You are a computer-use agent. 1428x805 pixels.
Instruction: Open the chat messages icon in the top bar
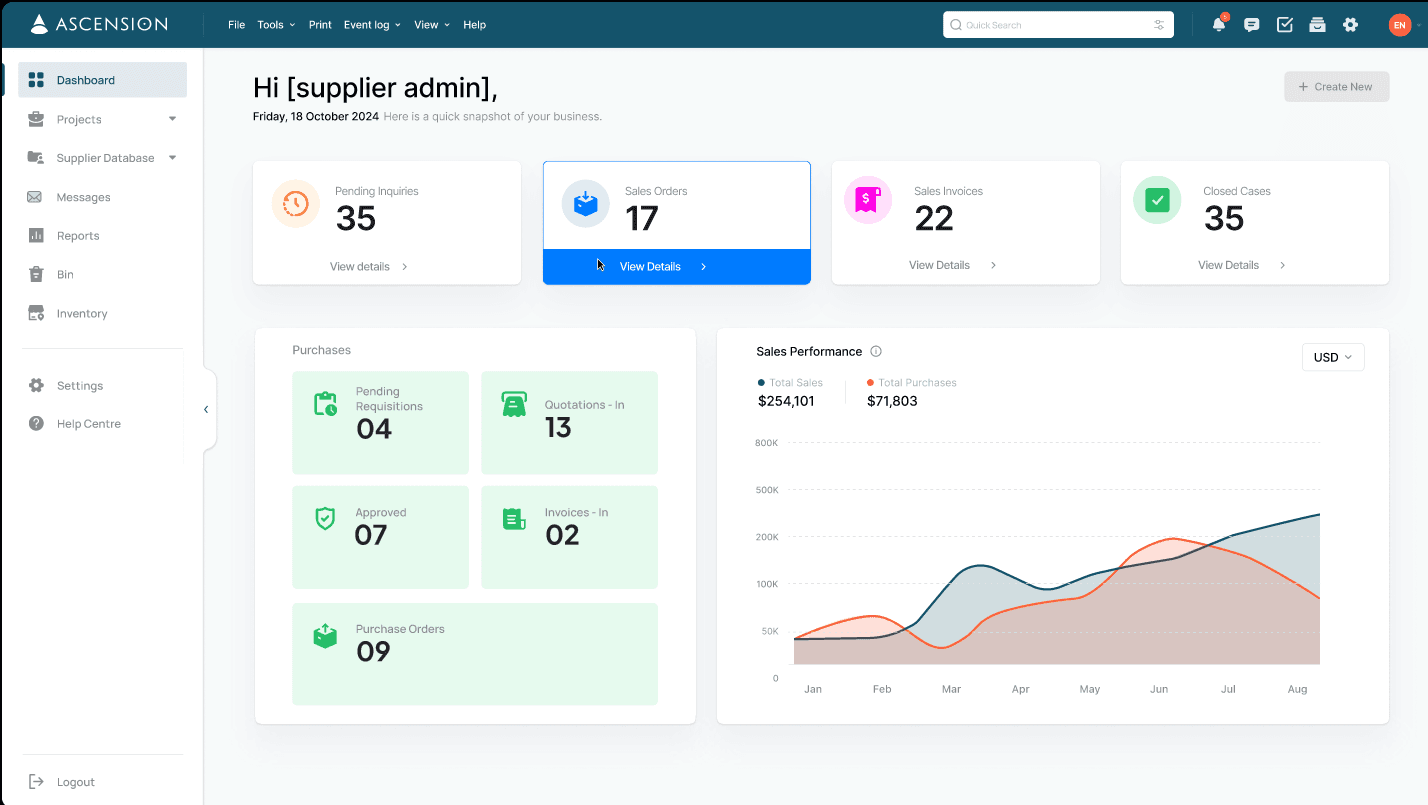[x=1251, y=24]
